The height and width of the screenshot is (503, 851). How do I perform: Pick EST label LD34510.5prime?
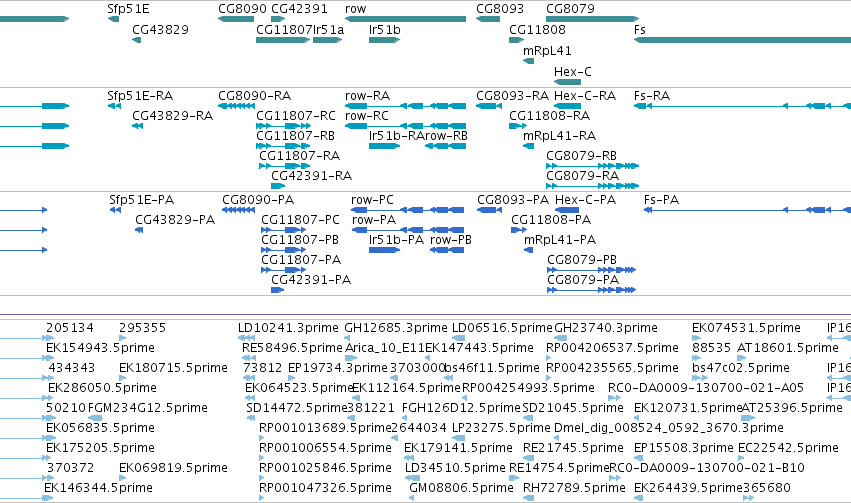pyautogui.click(x=455, y=468)
